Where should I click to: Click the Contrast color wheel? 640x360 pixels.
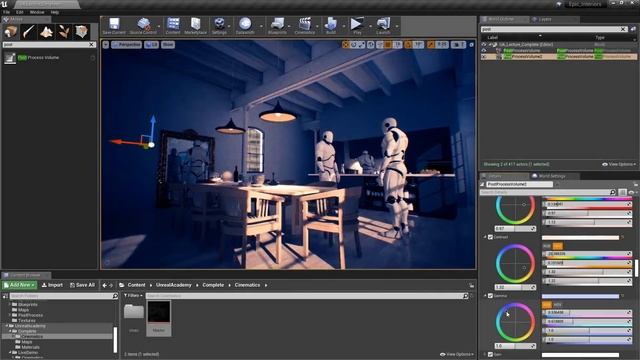coord(516,264)
